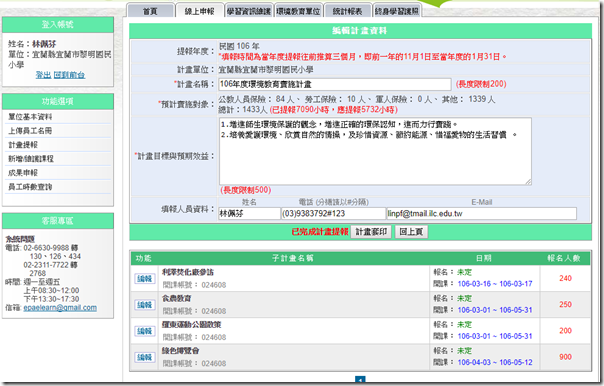Click the 回上頁 button

[411, 232]
